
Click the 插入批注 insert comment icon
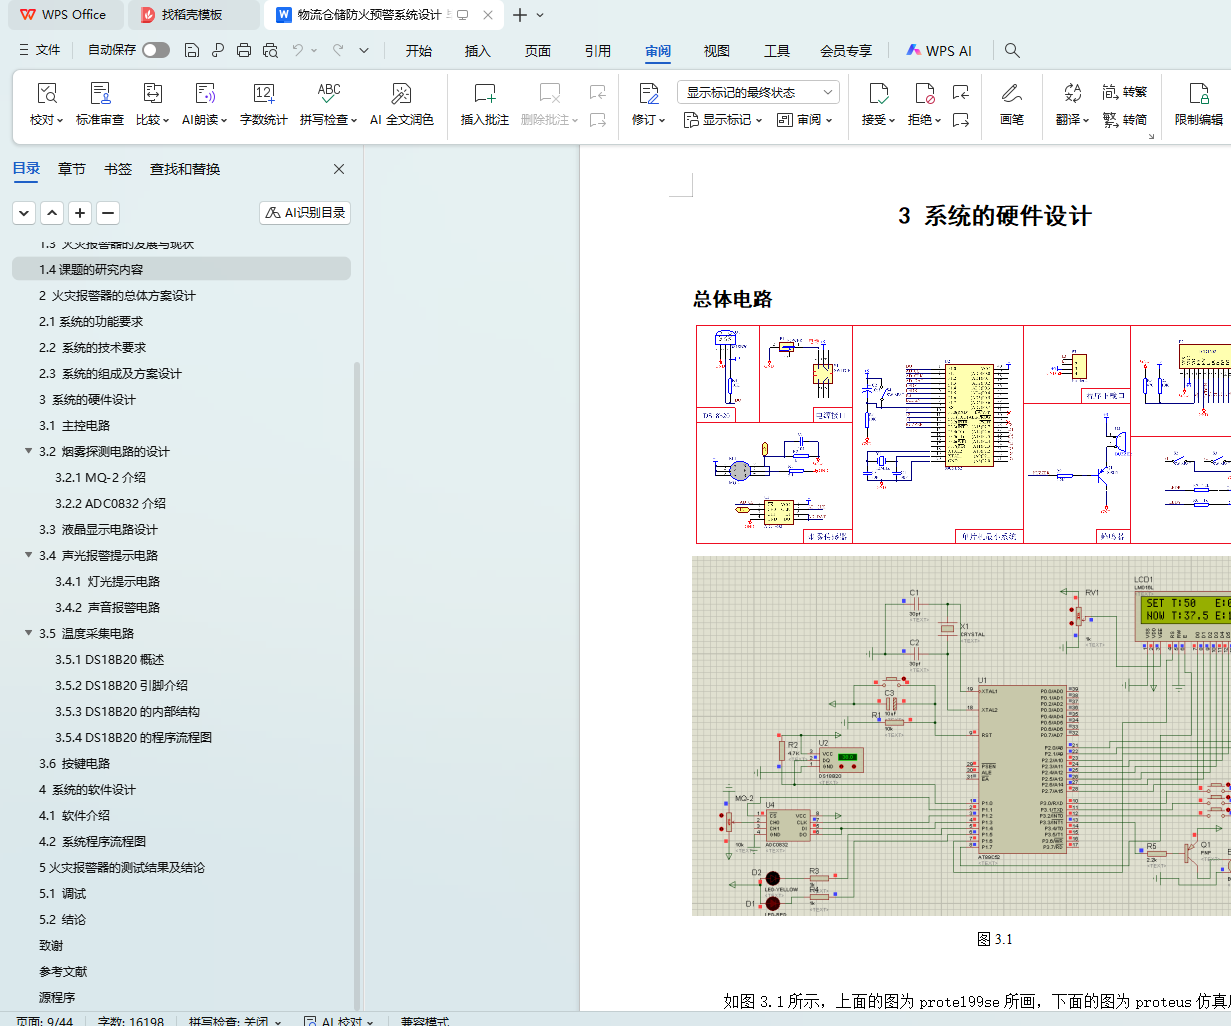click(x=484, y=95)
